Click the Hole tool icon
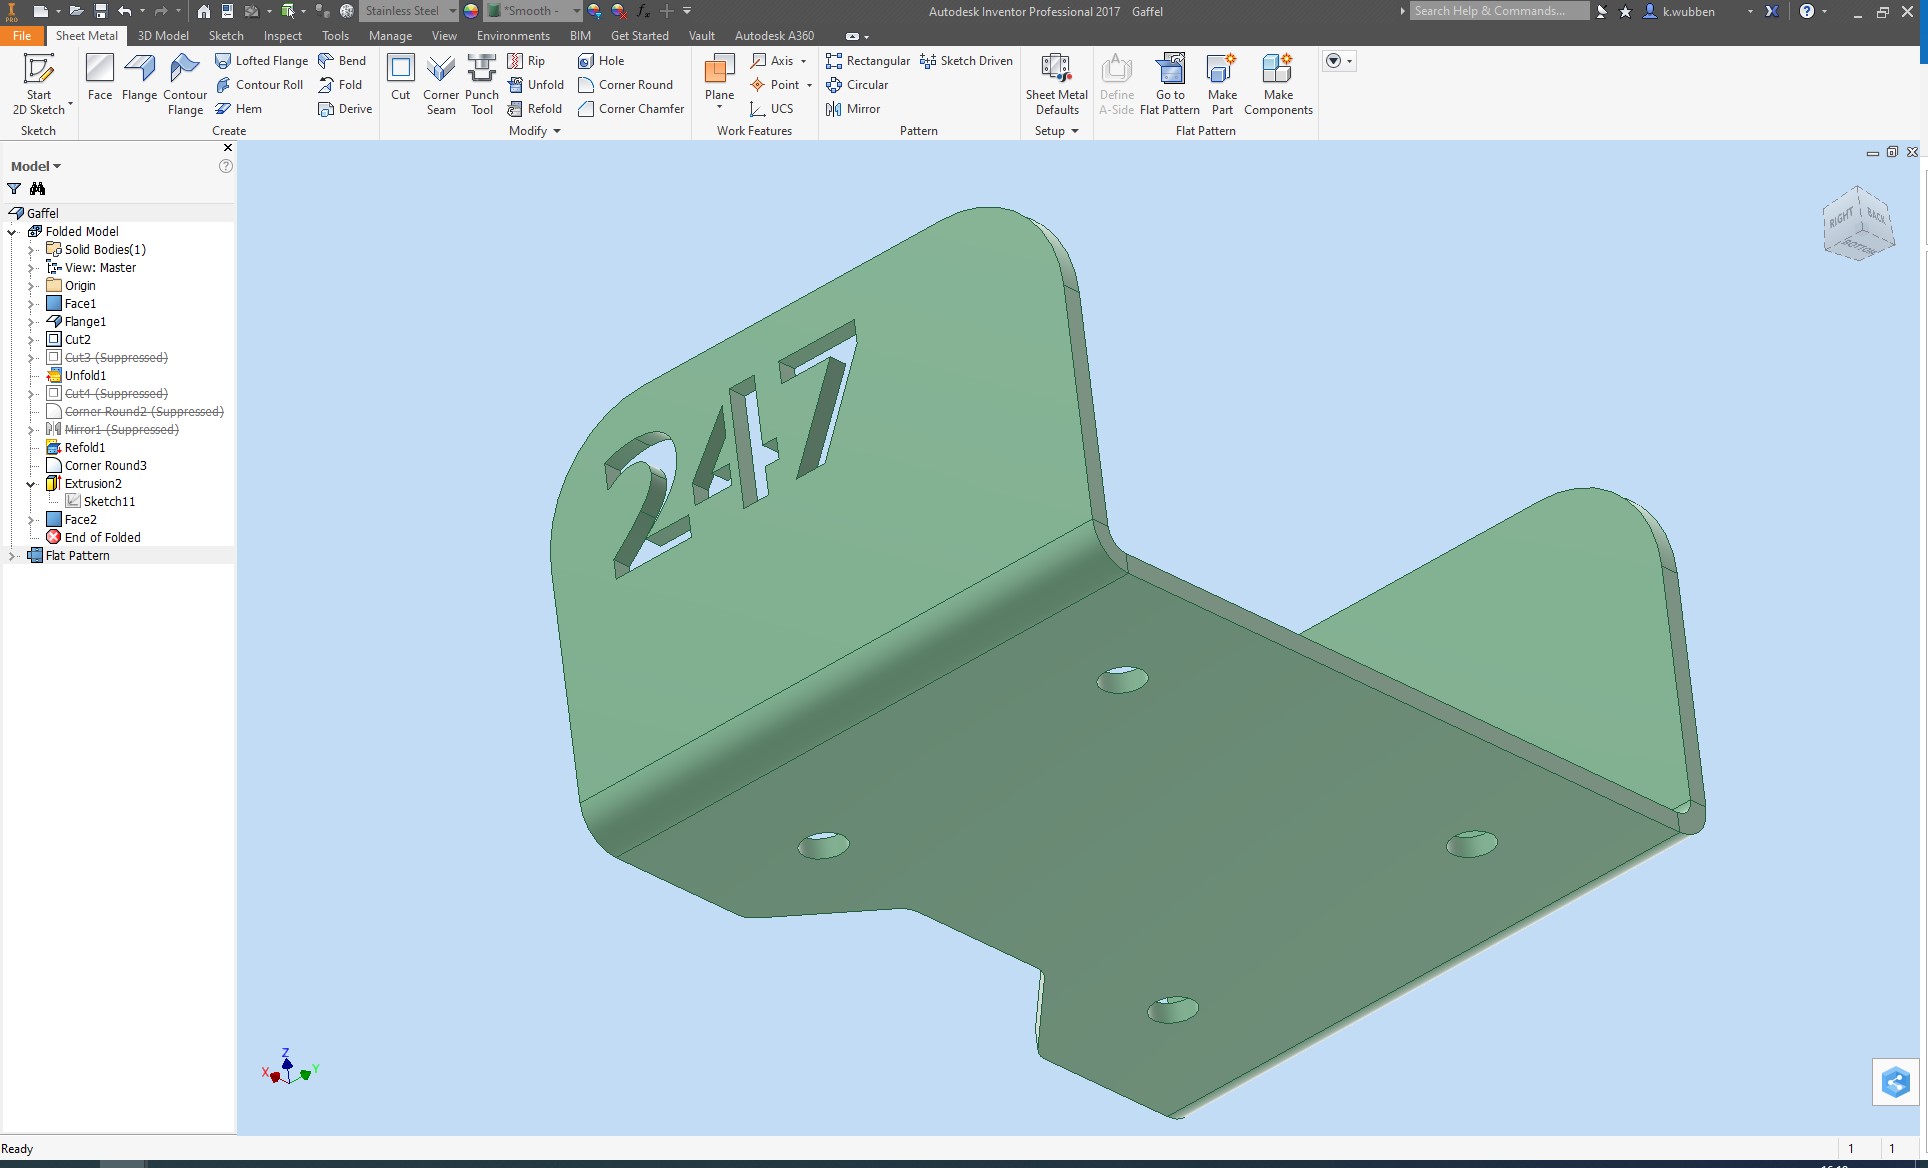The width and height of the screenshot is (1928, 1168). tap(586, 61)
